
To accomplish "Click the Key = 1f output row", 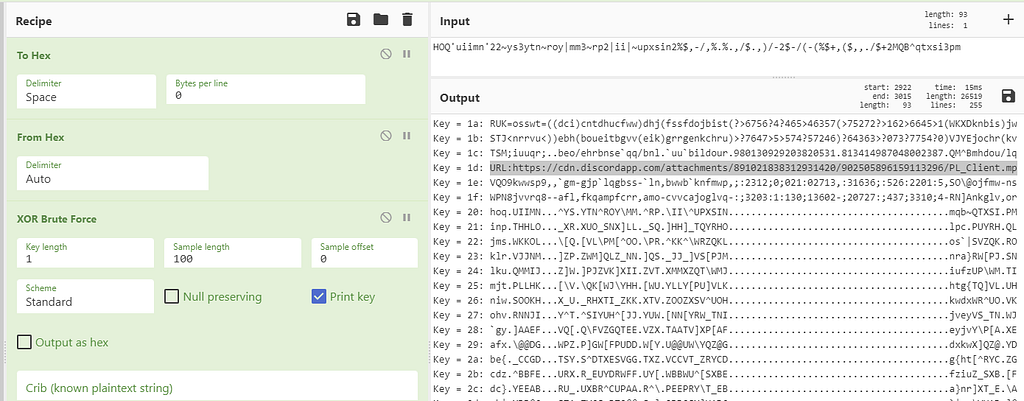I will (x=725, y=197).
